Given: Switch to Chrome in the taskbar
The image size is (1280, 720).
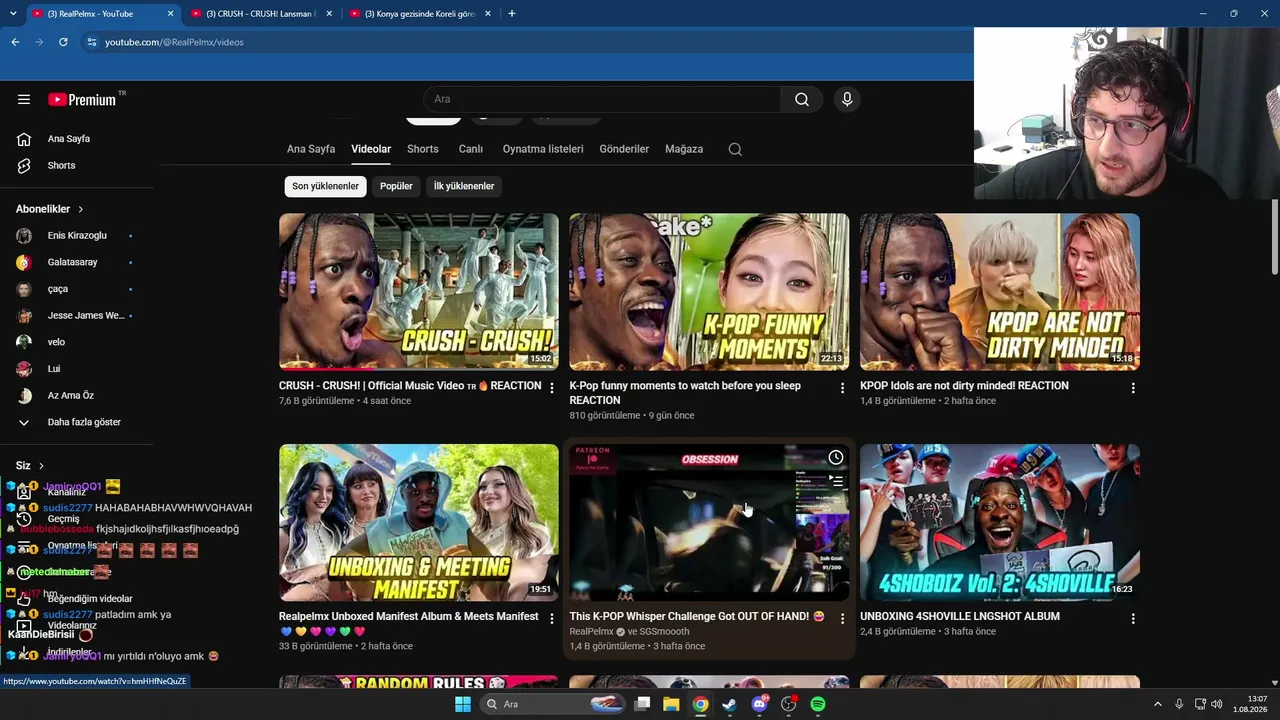Looking at the screenshot, I should click(700, 704).
